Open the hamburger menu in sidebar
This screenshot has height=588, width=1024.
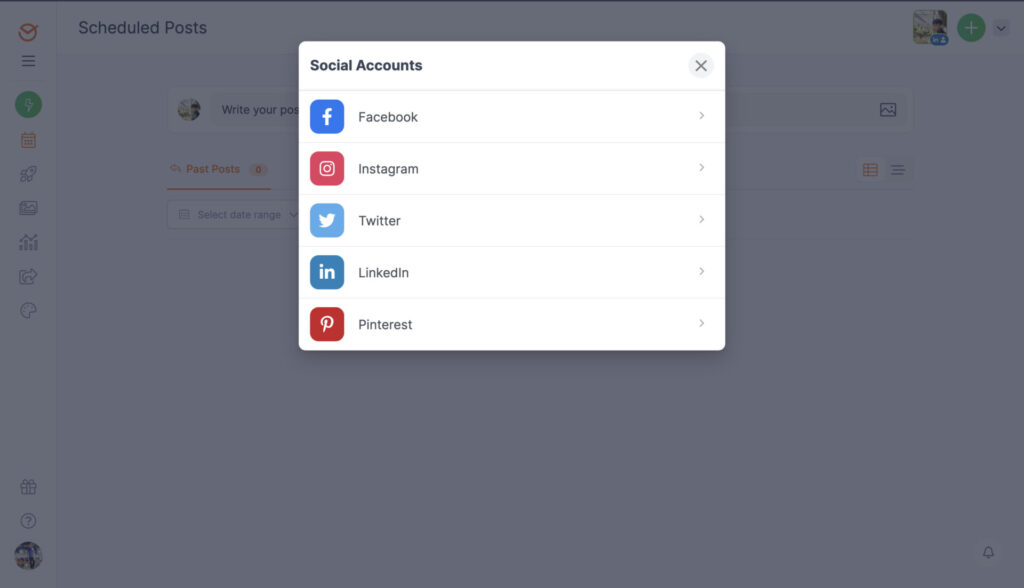tap(28, 61)
